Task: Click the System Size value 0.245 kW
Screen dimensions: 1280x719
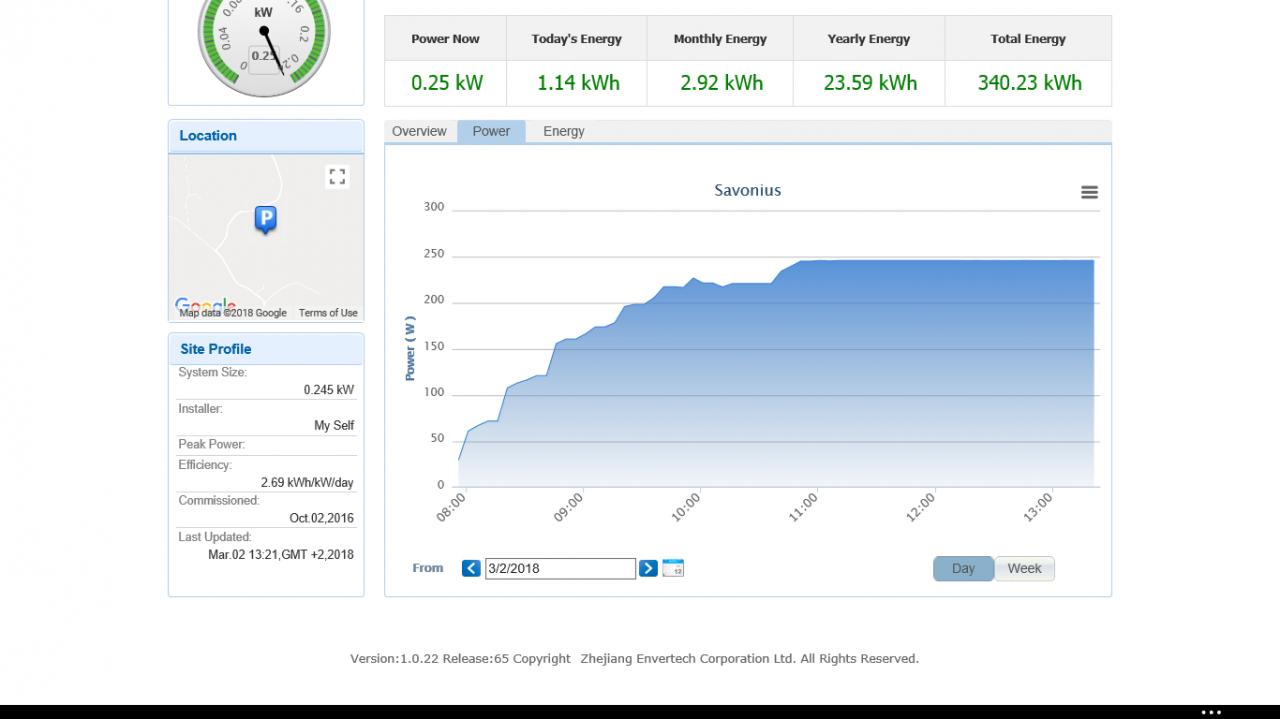Action: (329, 390)
